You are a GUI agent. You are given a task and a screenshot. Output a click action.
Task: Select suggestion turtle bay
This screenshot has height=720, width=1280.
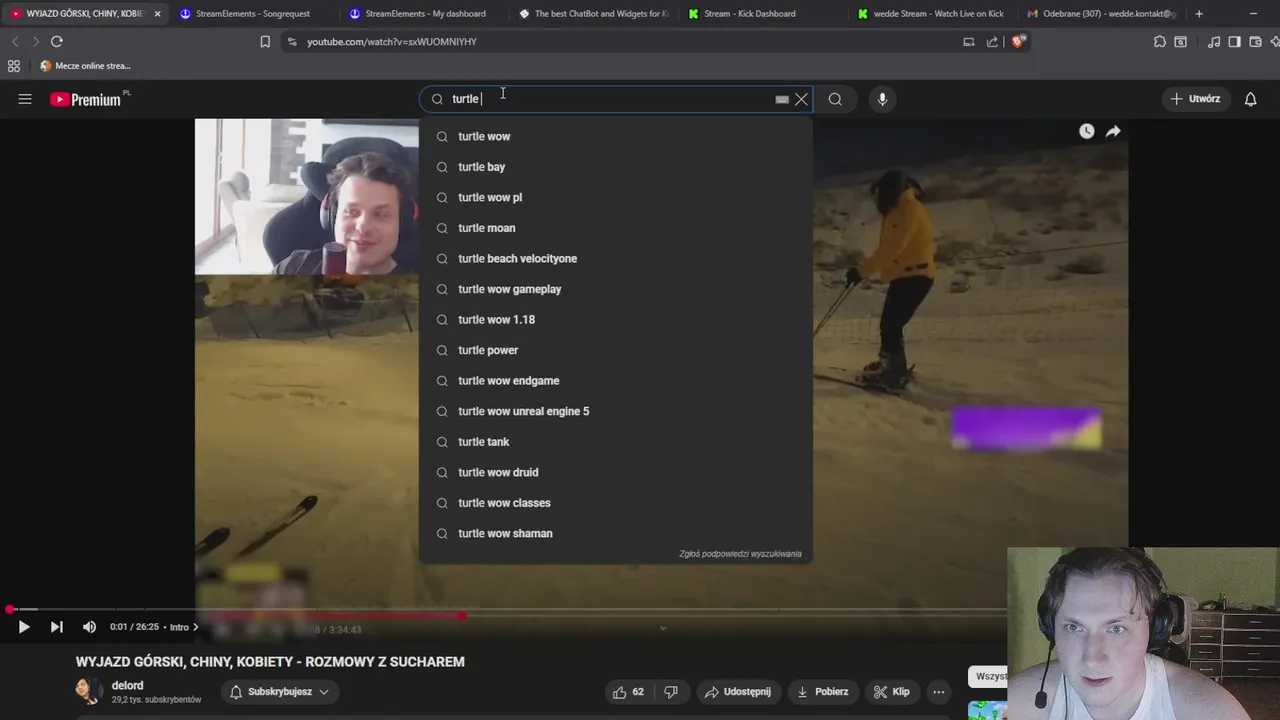coord(615,167)
